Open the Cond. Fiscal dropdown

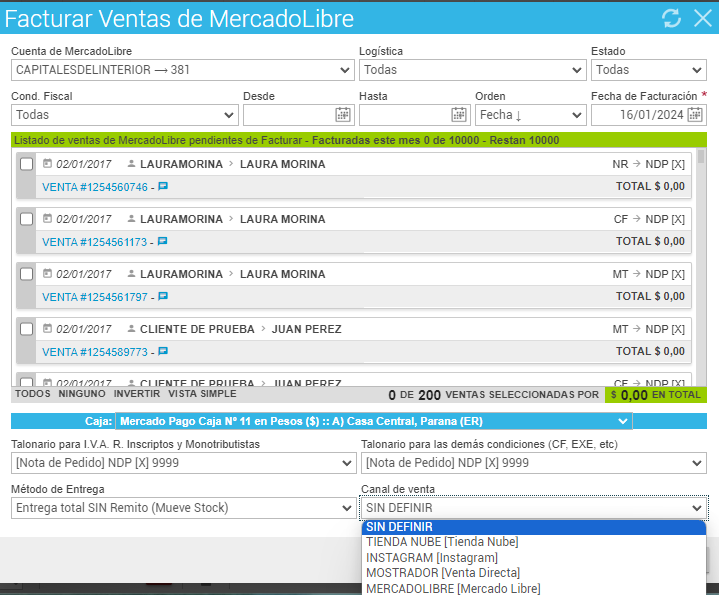tap(125, 115)
